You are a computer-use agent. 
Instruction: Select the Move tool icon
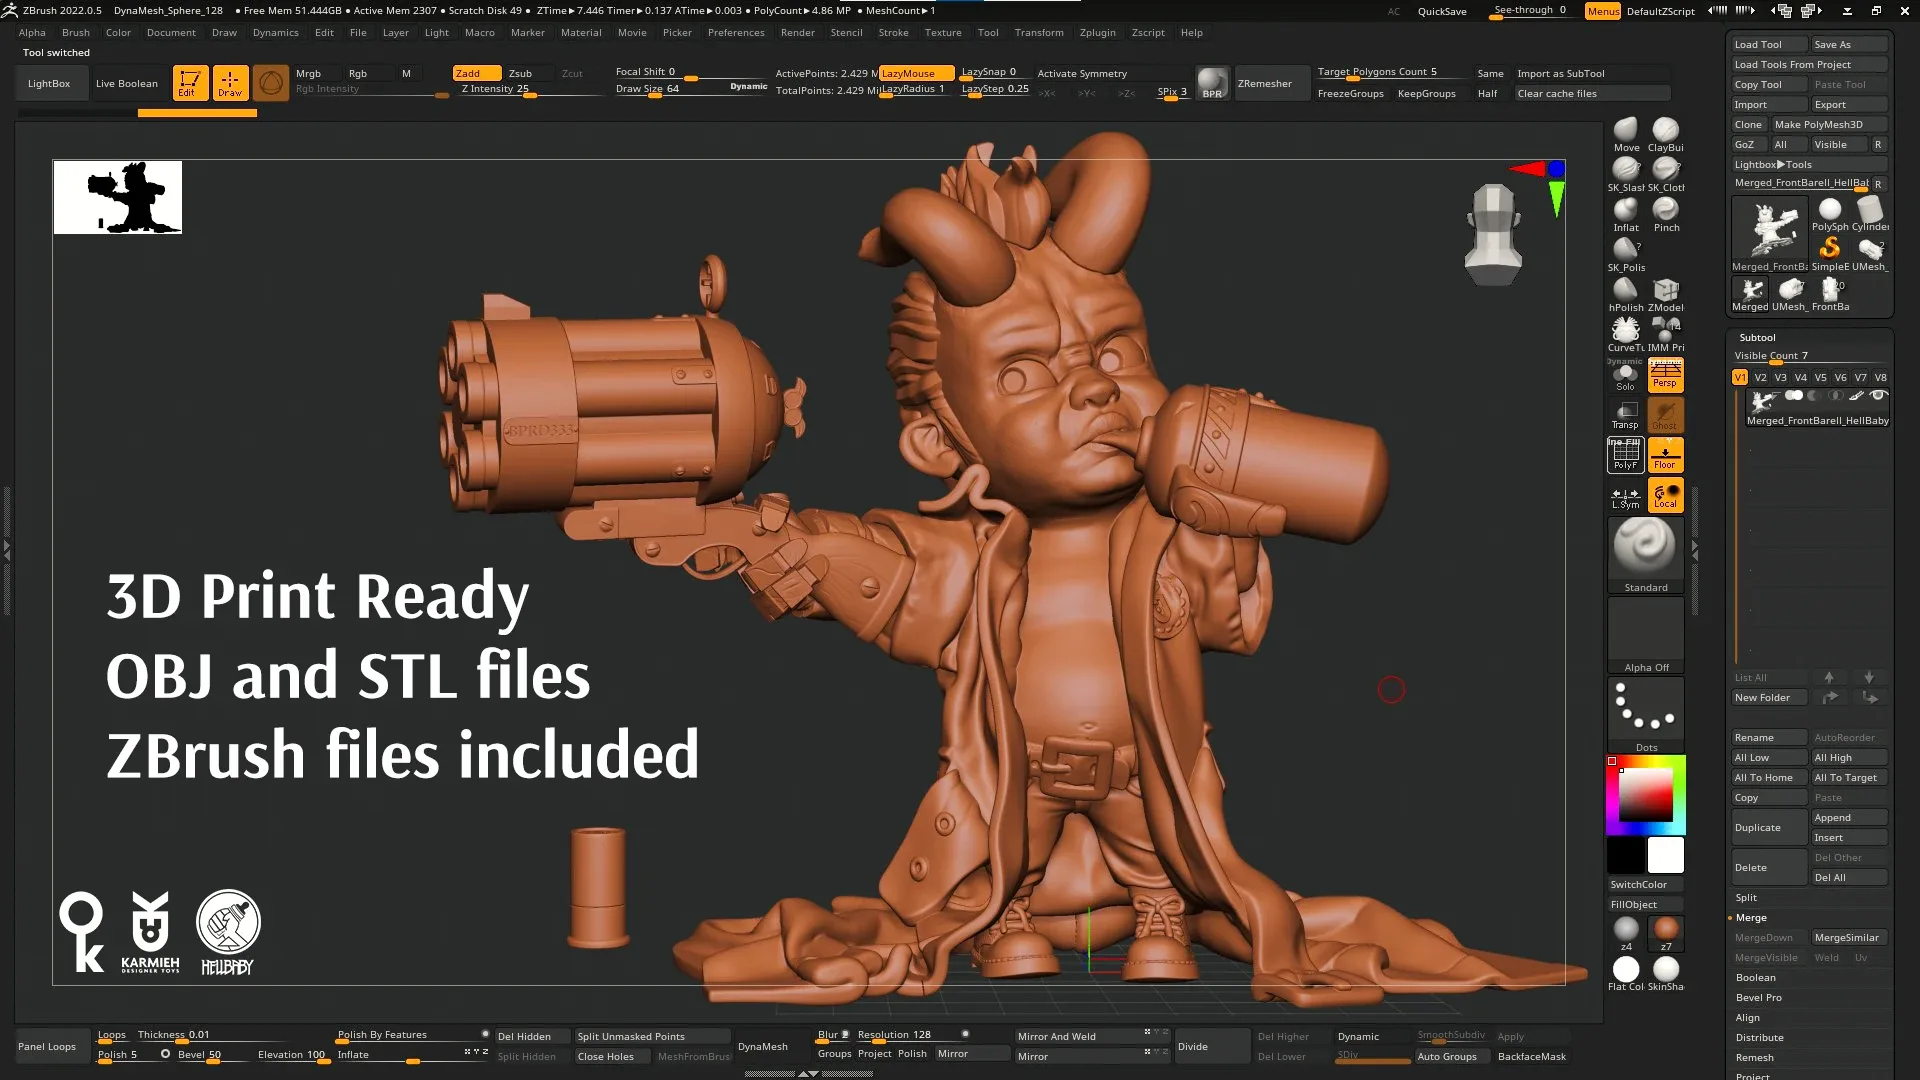pyautogui.click(x=1624, y=131)
